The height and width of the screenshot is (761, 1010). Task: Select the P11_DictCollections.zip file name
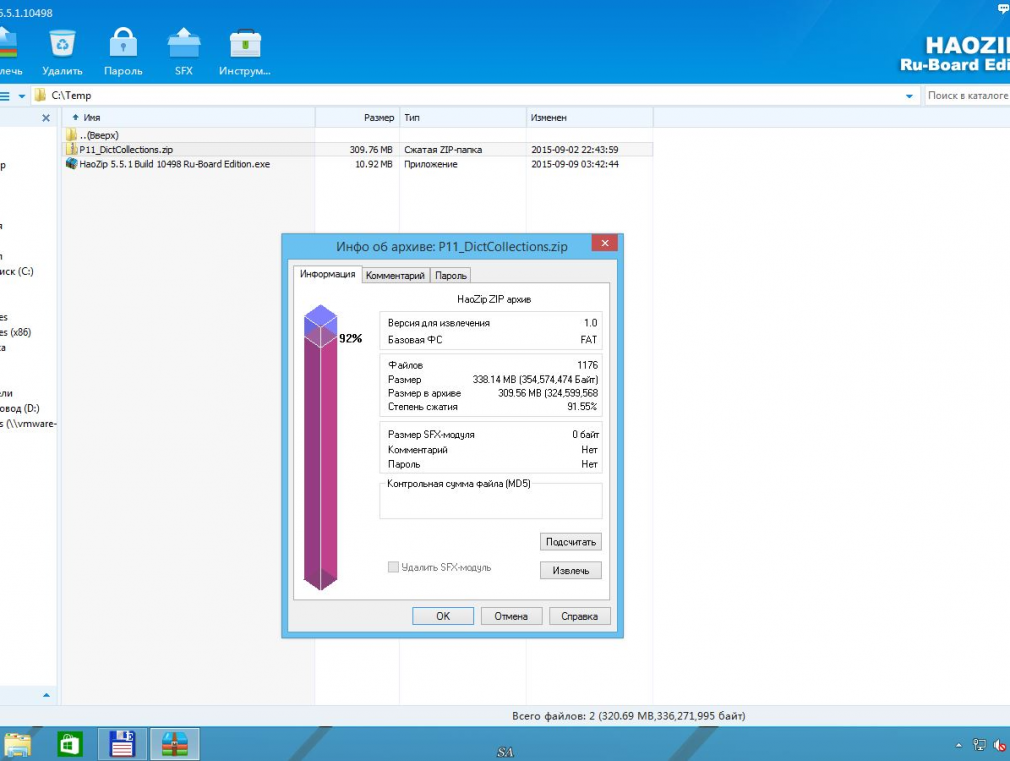tap(126, 149)
